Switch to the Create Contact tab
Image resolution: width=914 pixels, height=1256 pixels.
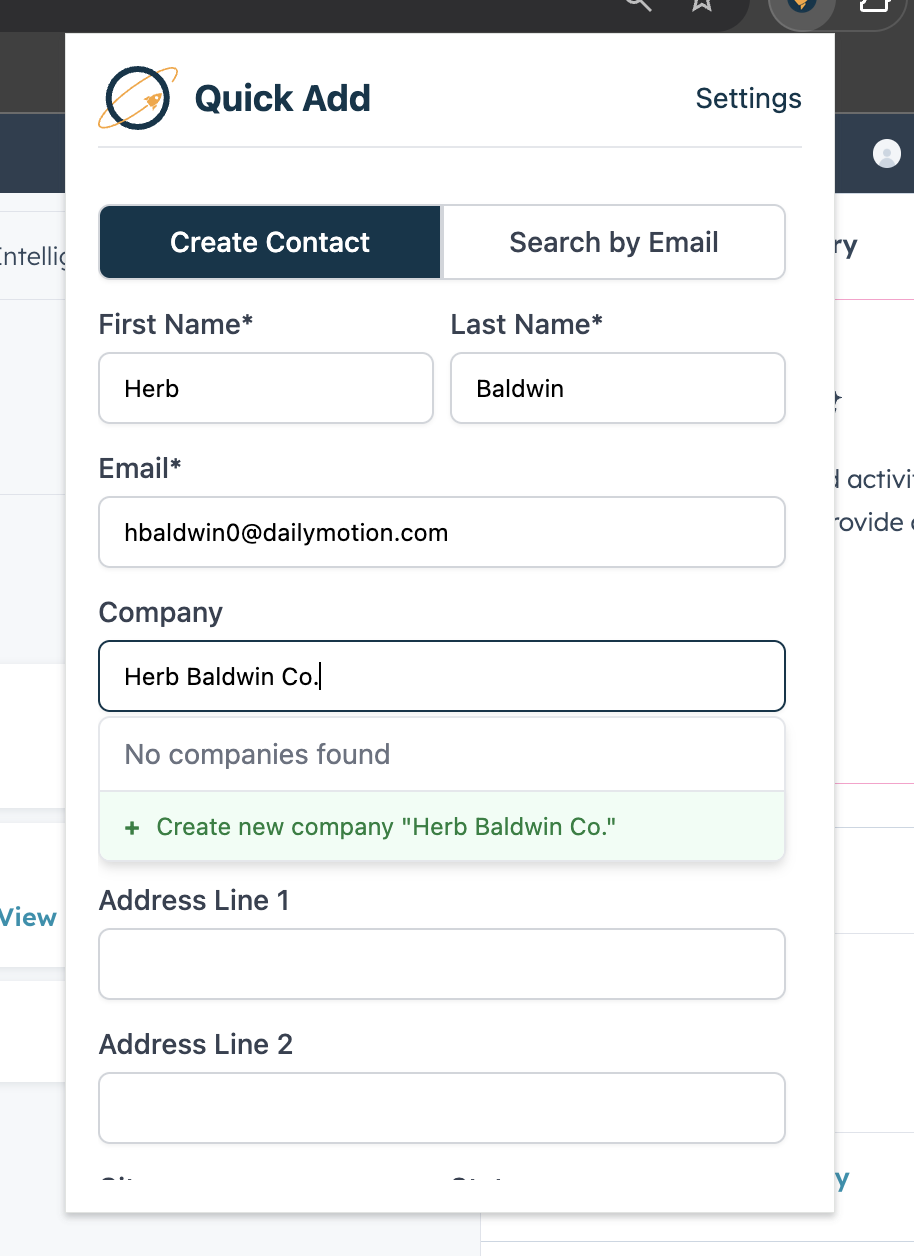tap(270, 242)
